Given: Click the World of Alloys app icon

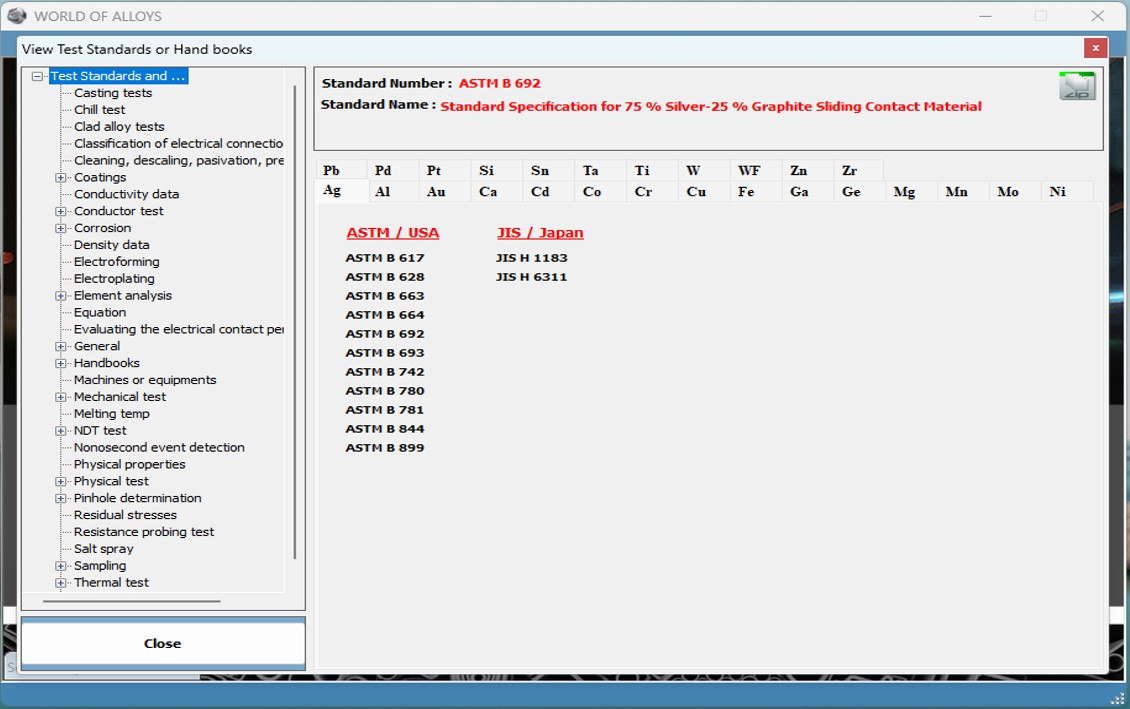Looking at the screenshot, I should tap(17, 15).
